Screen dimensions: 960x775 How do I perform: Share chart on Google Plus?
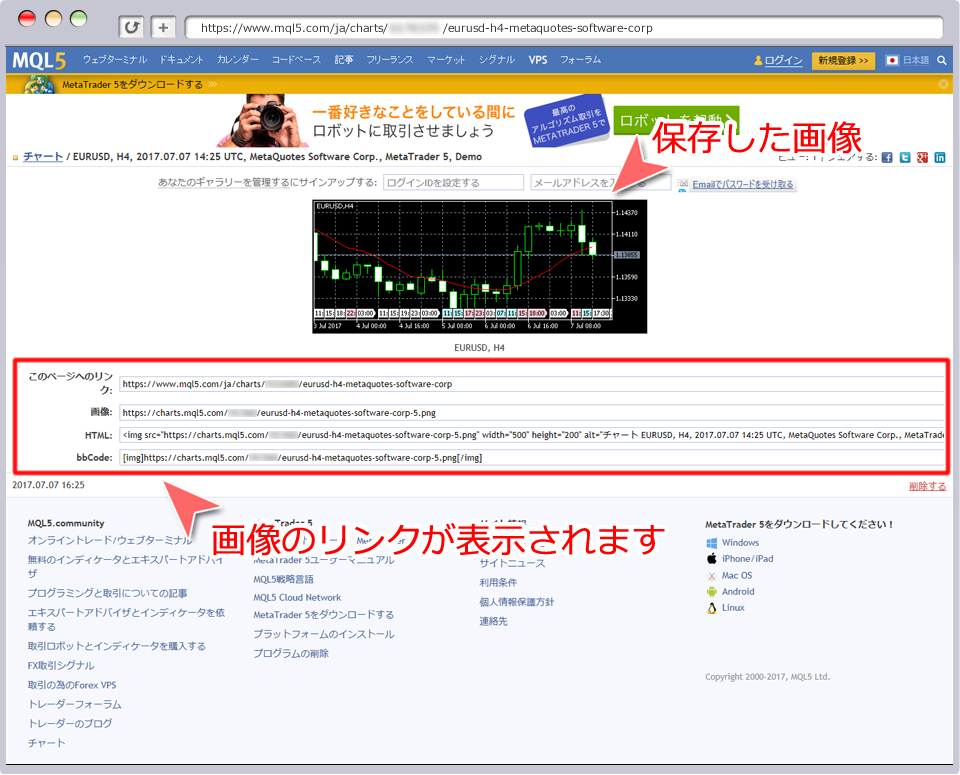(922, 157)
